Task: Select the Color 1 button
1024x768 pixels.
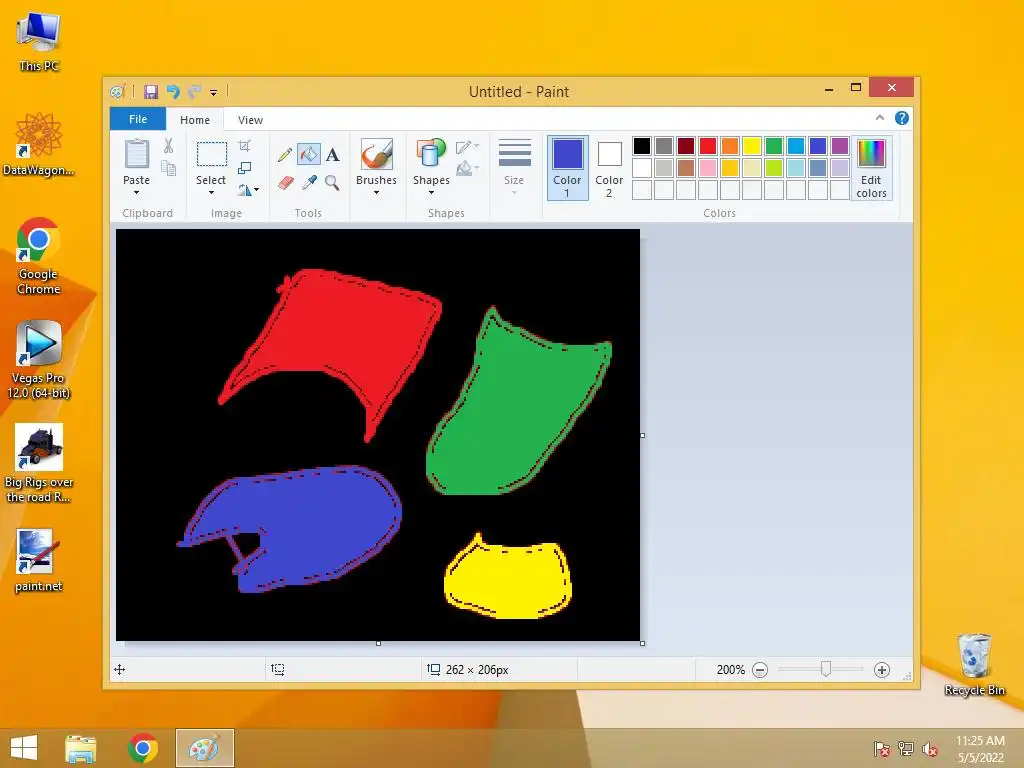Action: (568, 167)
